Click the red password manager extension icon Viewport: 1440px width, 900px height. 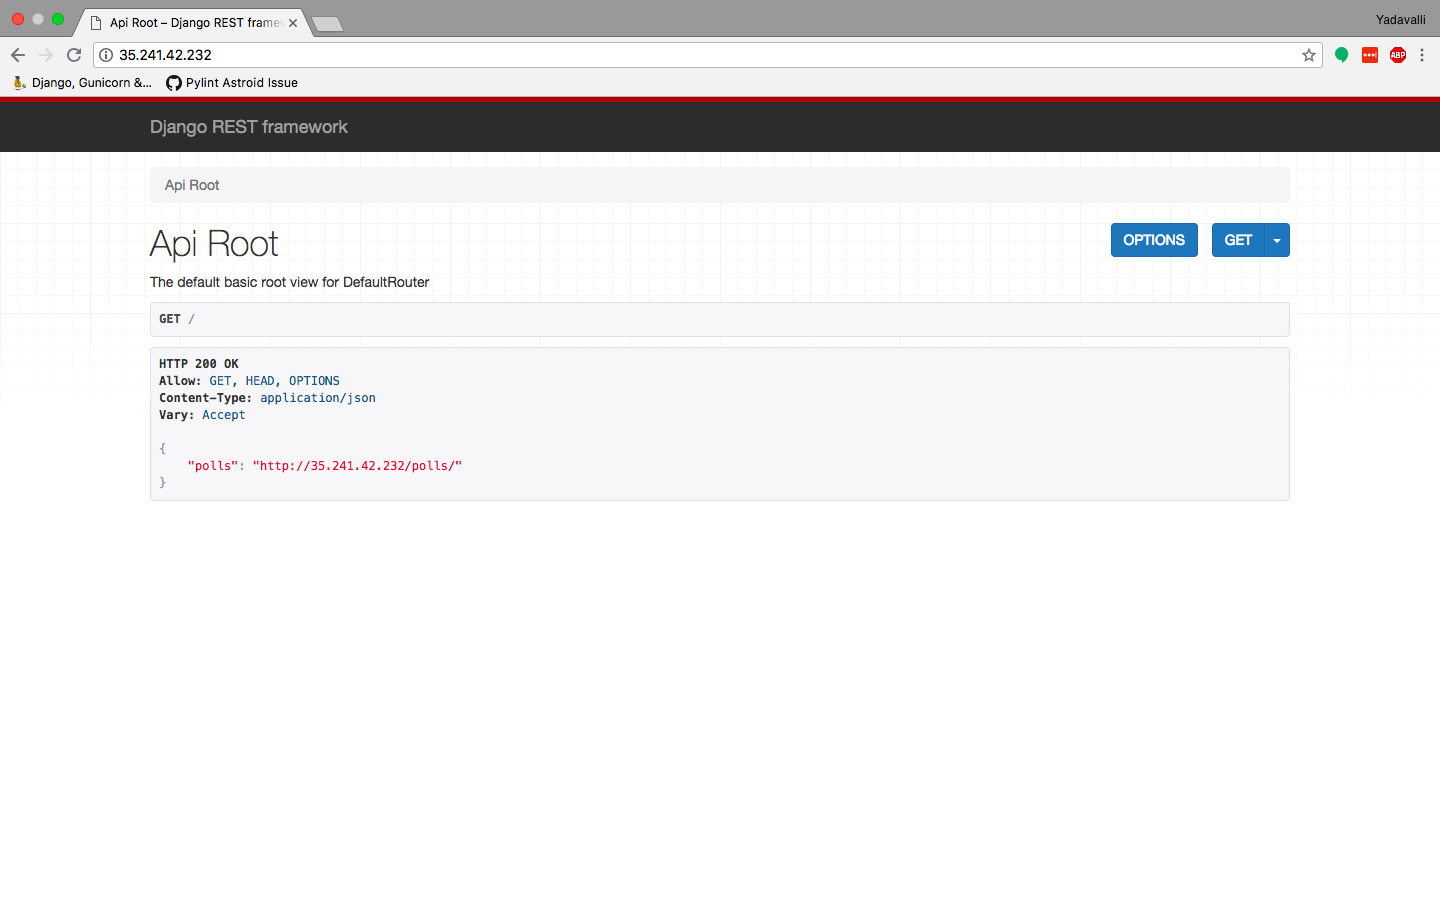(x=1370, y=55)
